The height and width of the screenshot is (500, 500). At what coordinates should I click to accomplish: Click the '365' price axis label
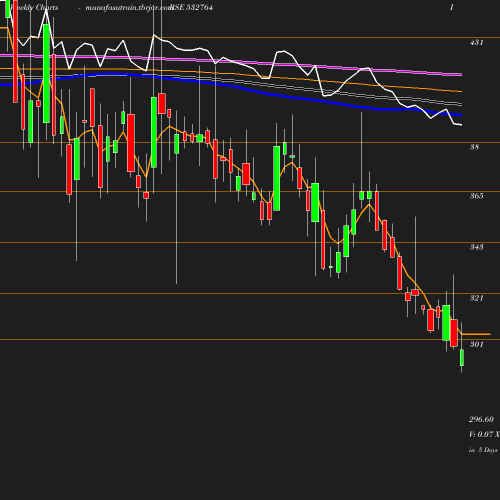coord(476,196)
